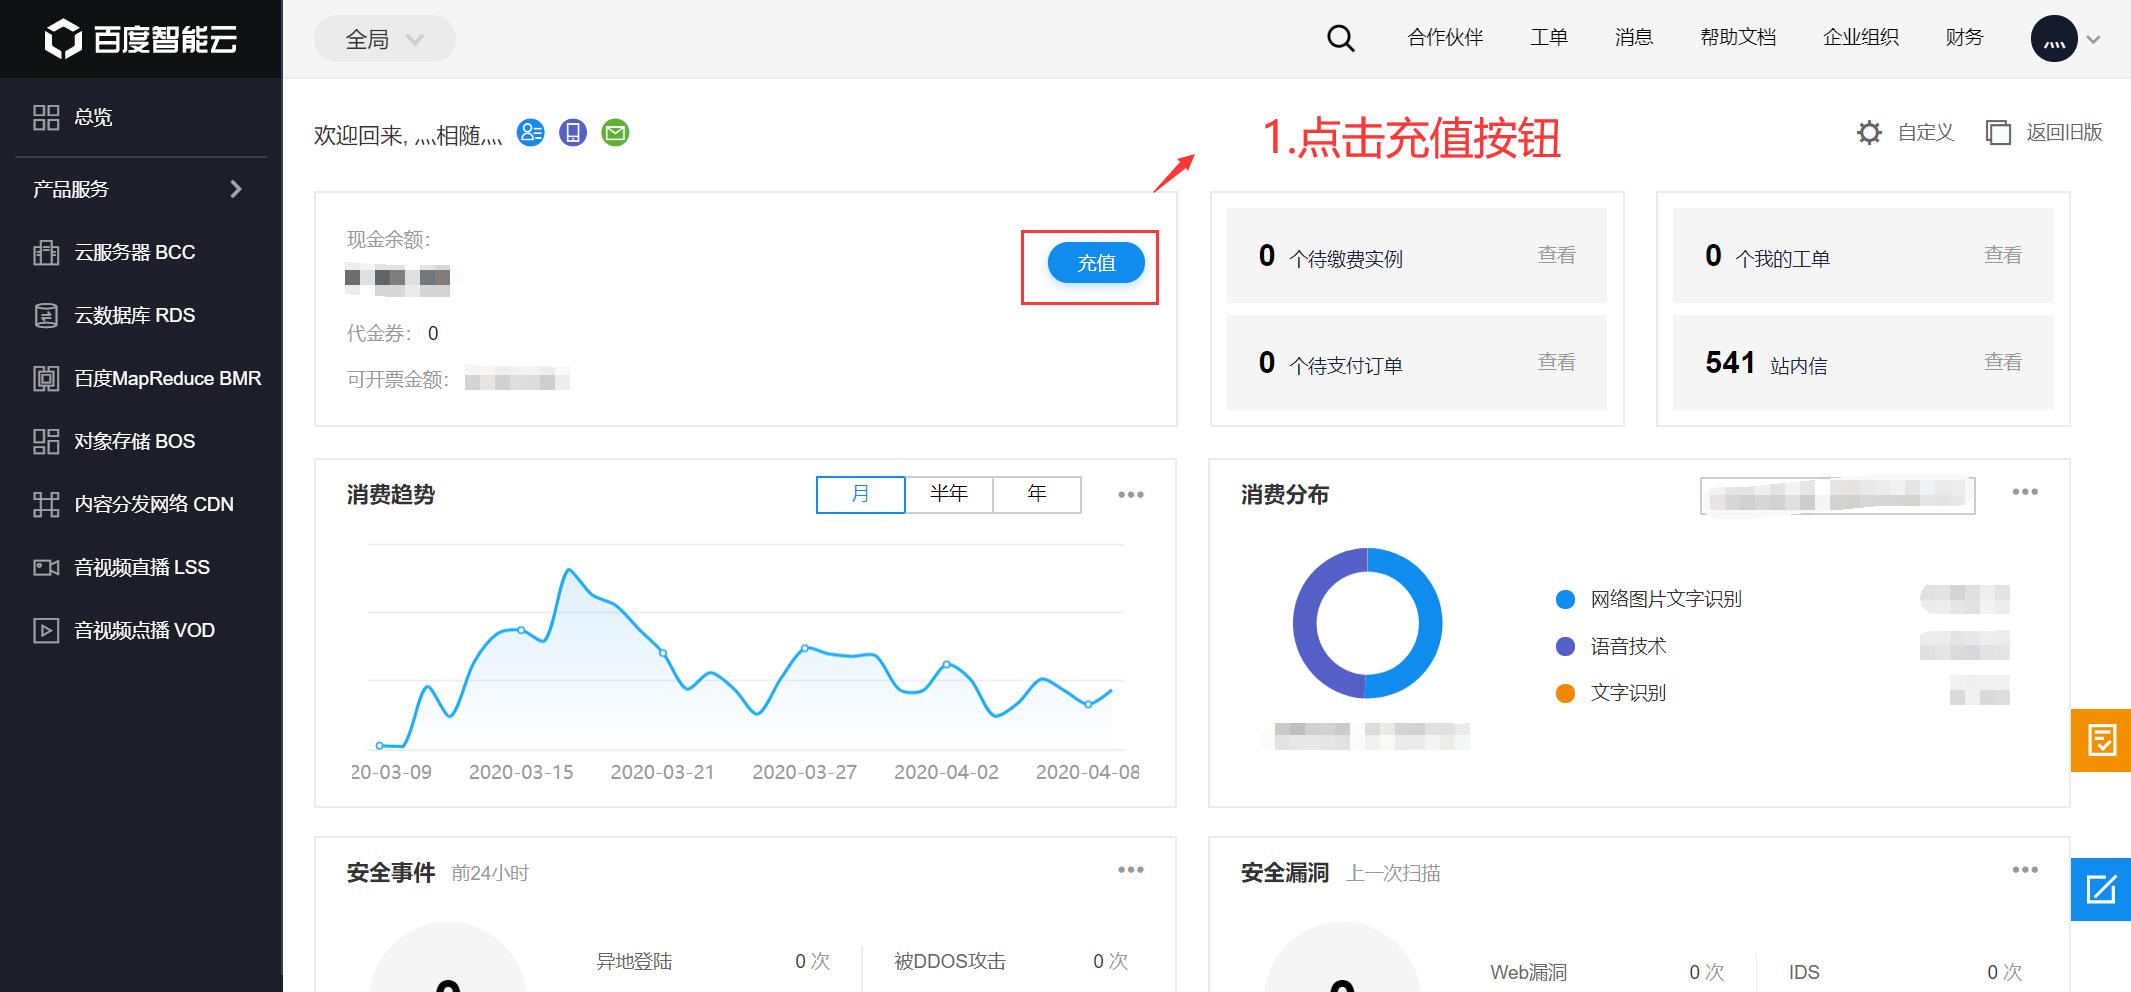2131x992 pixels.
Task: Click the 对象存储 BOS icon
Action: [46, 441]
